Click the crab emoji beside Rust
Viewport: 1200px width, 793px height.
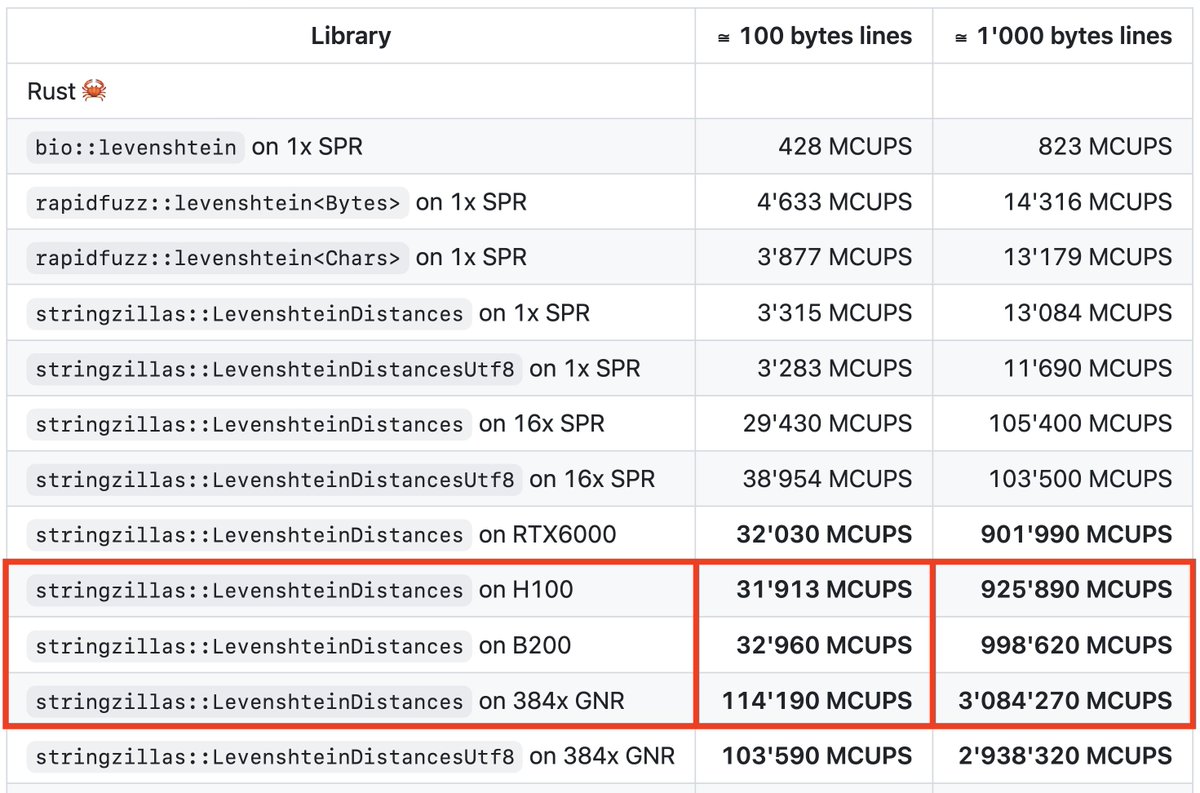pyautogui.click(x=94, y=91)
